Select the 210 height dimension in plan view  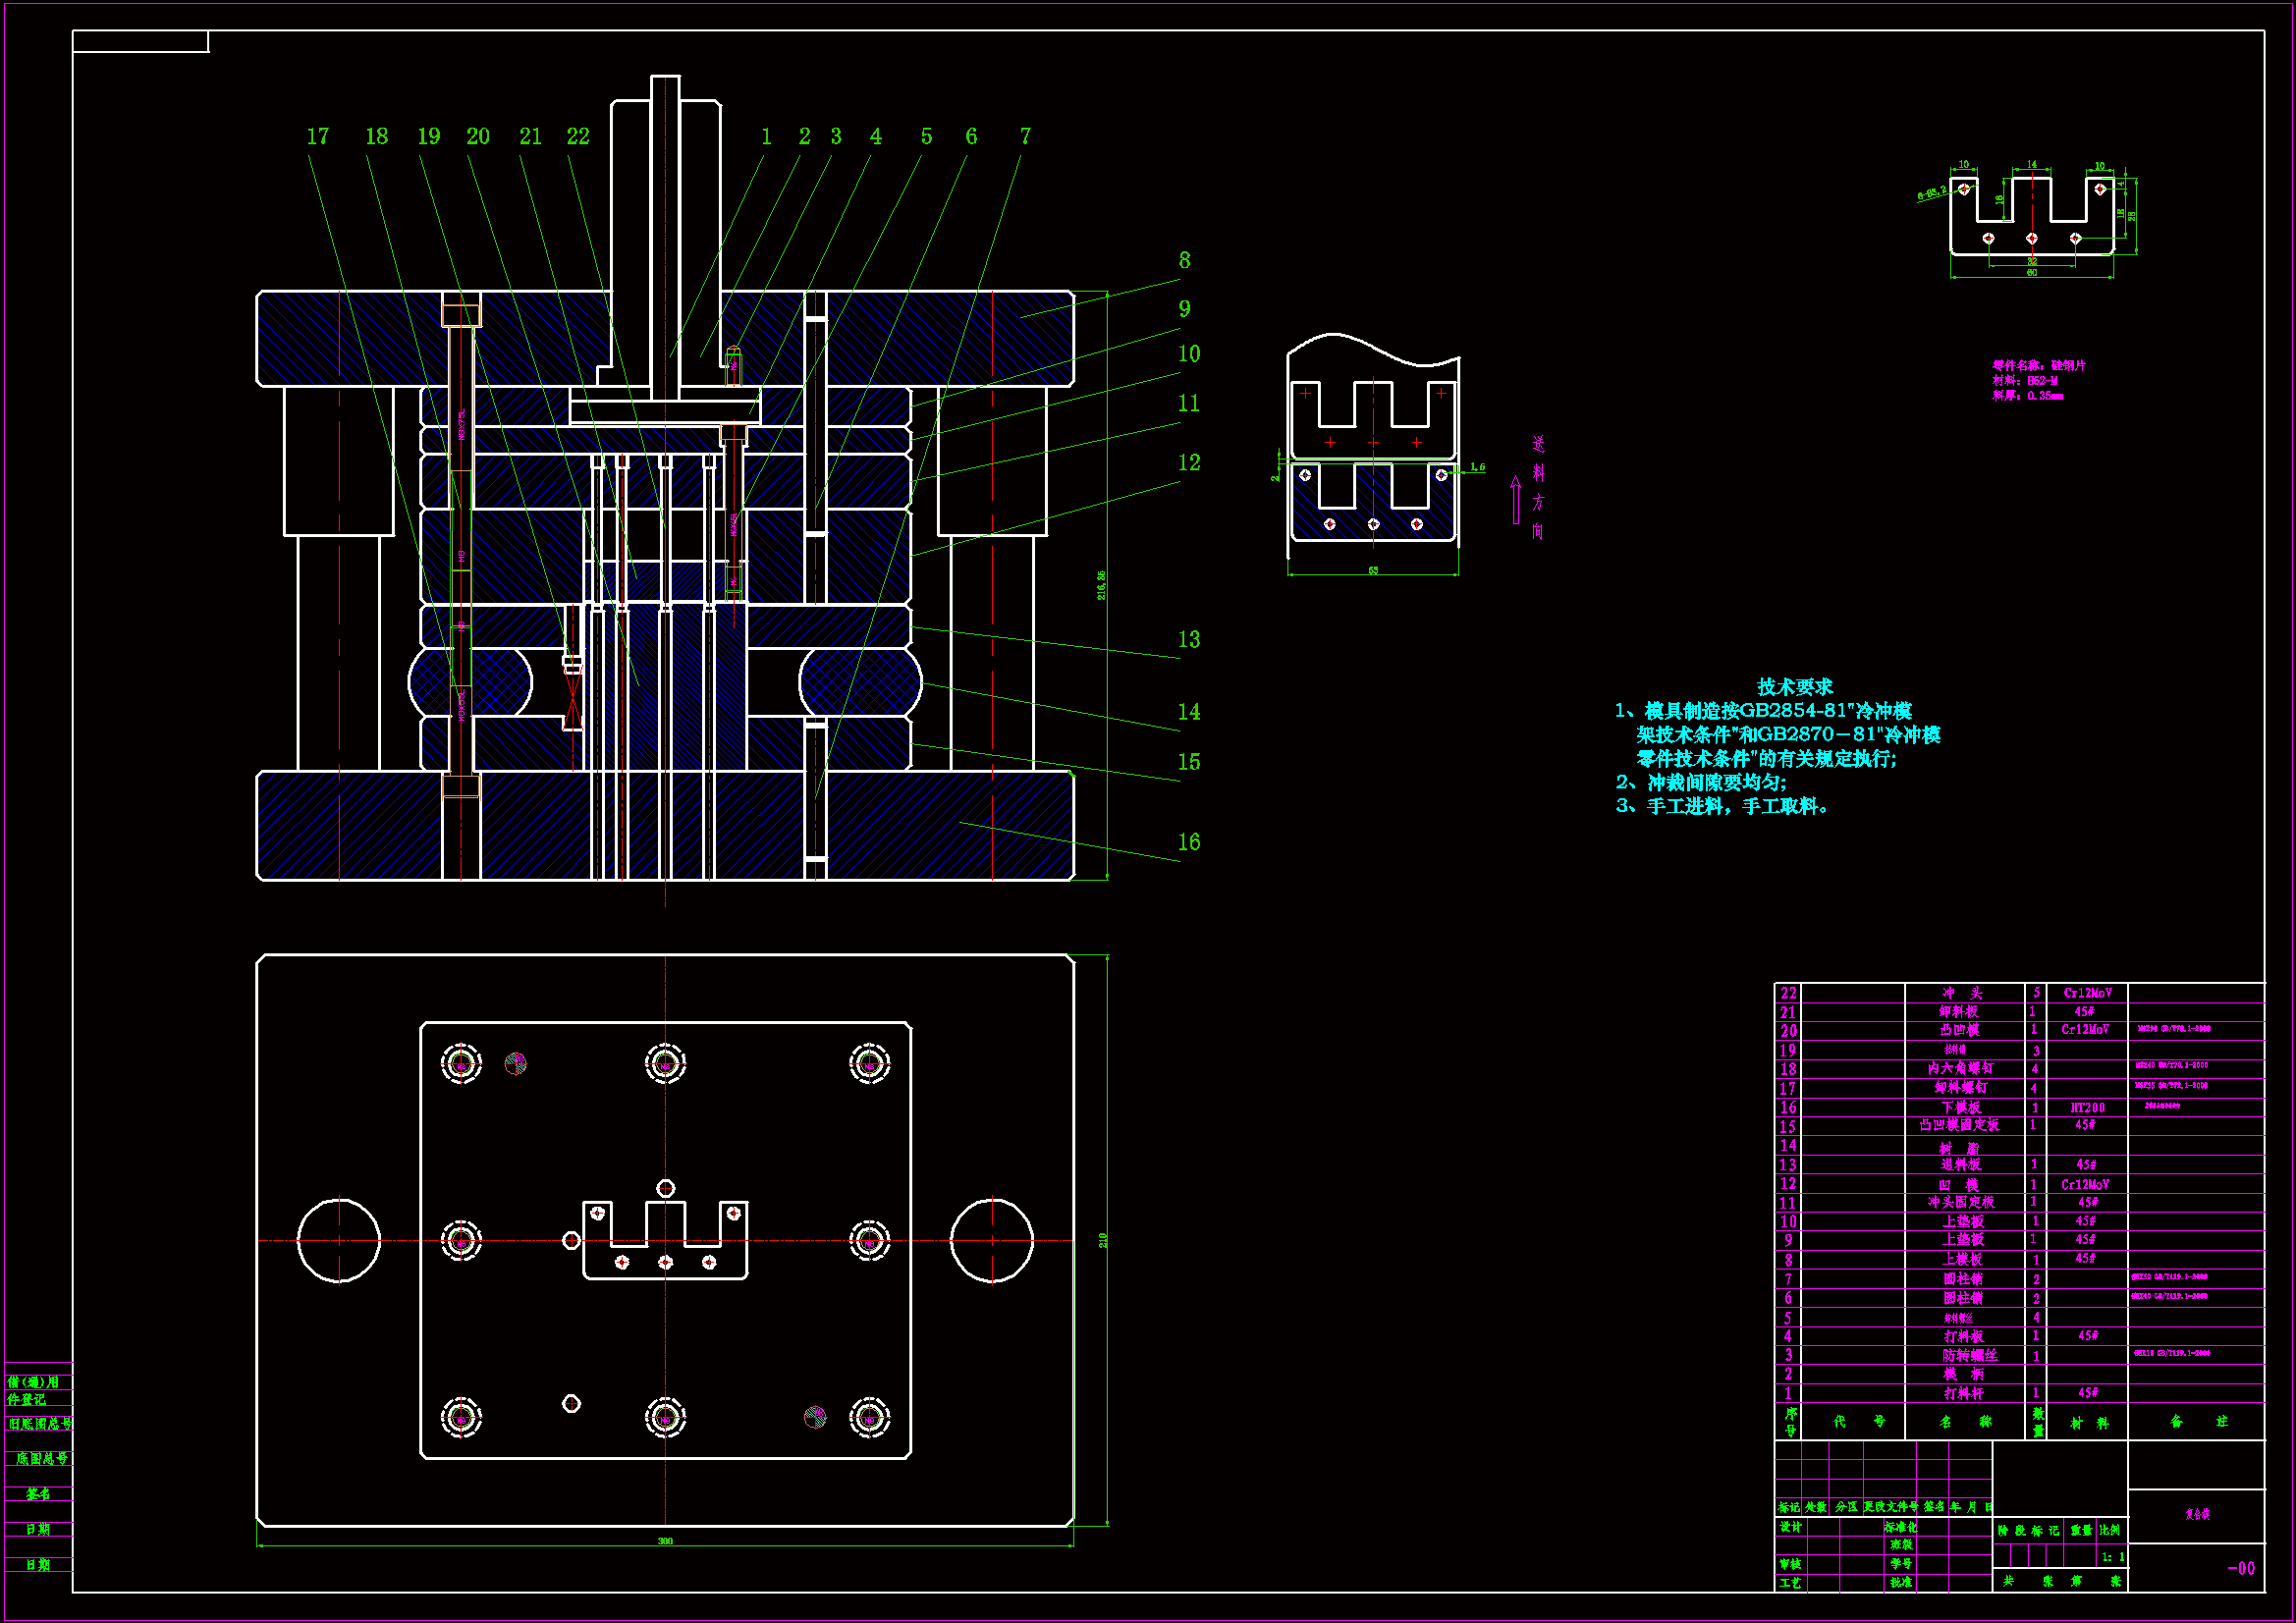(x=1103, y=1240)
